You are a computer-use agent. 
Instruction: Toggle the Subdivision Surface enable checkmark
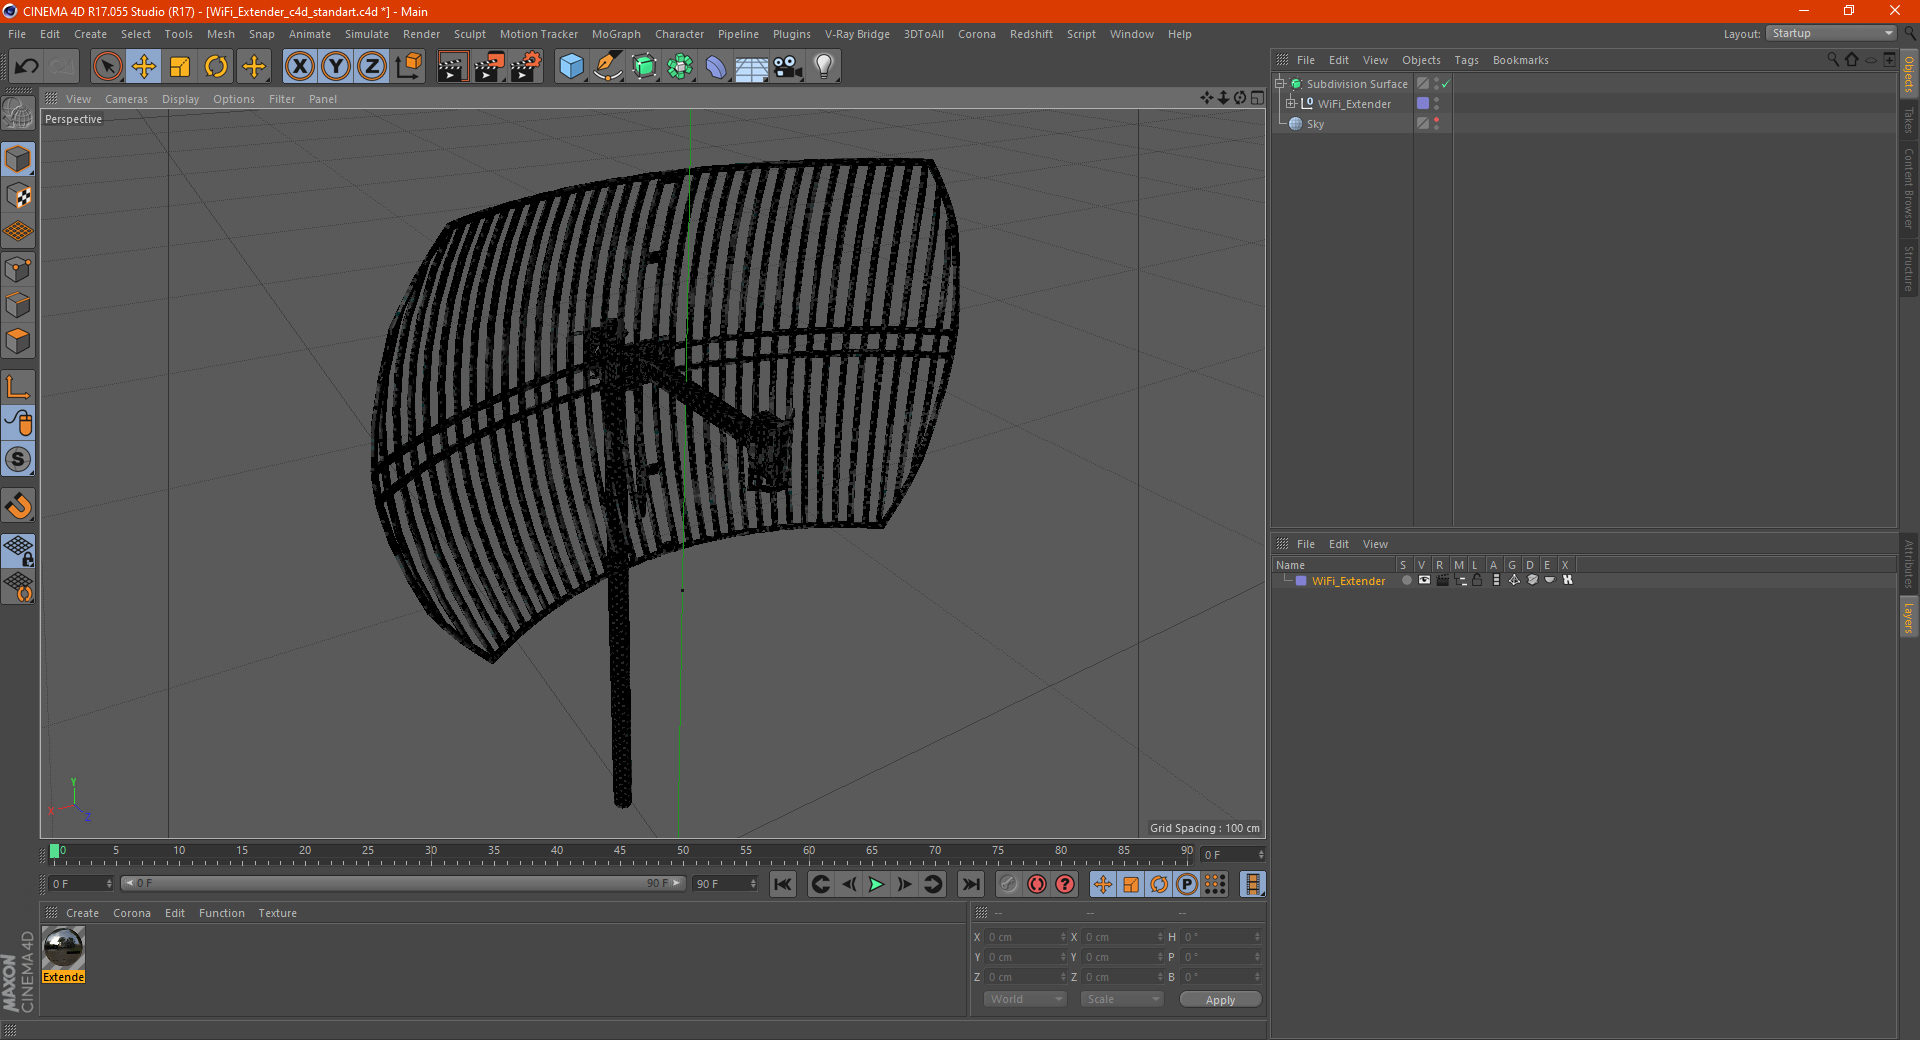pos(1445,84)
